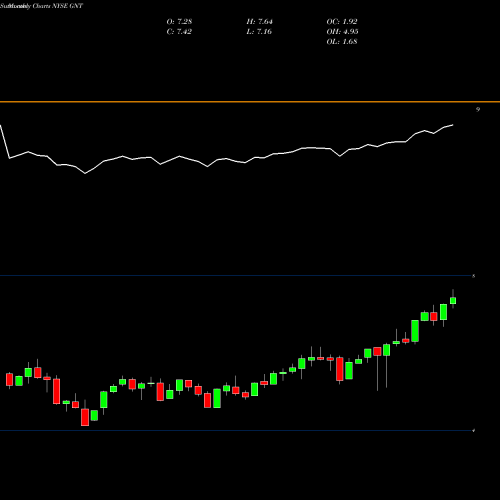The image size is (500, 500).
Task: Select the OH: 4.95 reading
Action: pyautogui.click(x=342, y=32)
